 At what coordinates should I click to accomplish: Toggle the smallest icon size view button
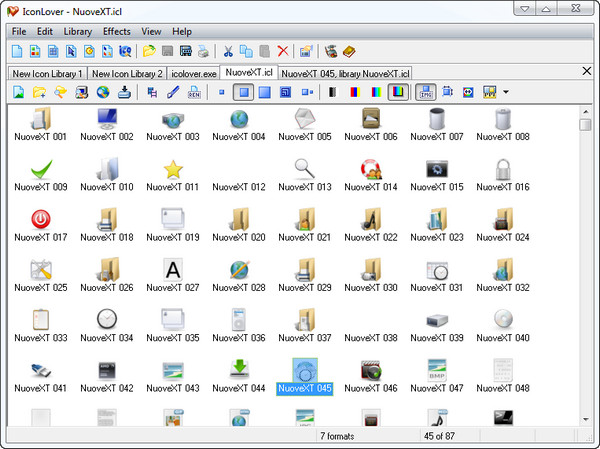(x=221, y=92)
